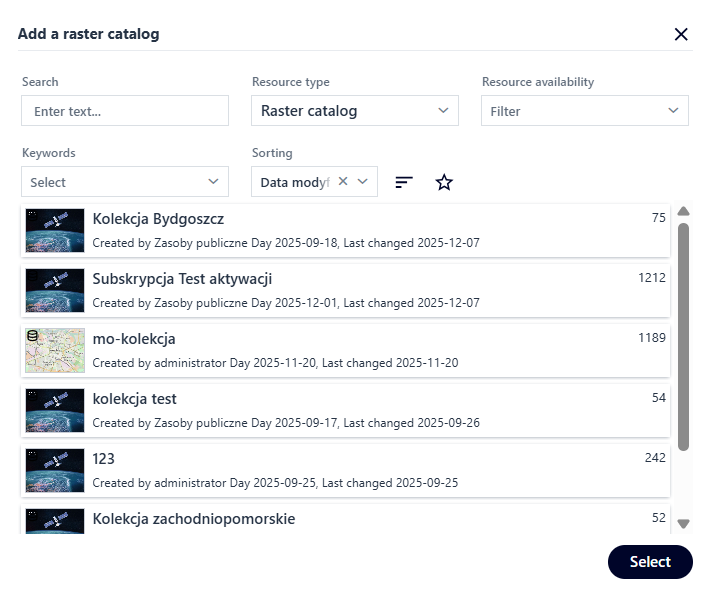Close the Add a raster catalog dialog
Screen dimensions: 708x597
click(x=681, y=34)
